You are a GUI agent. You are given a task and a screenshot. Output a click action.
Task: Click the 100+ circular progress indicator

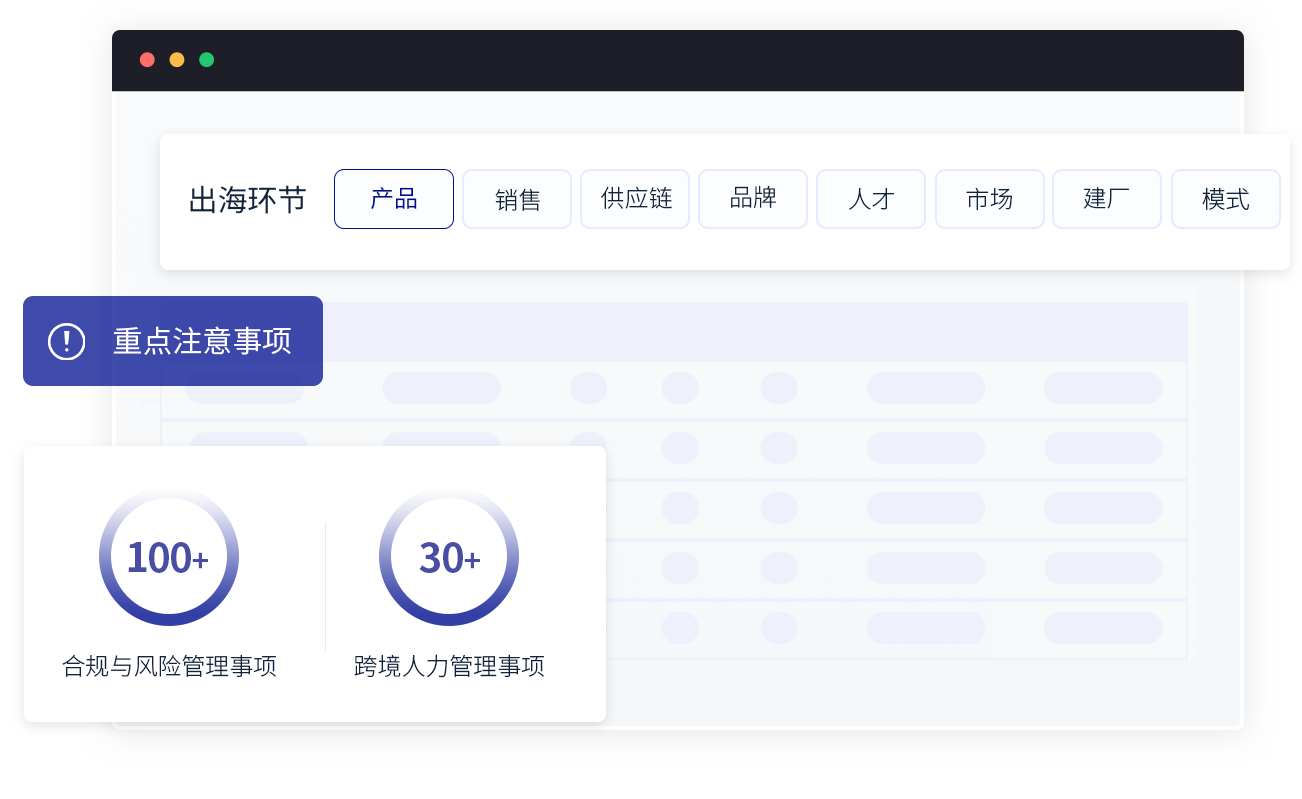[x=168, y=557]
